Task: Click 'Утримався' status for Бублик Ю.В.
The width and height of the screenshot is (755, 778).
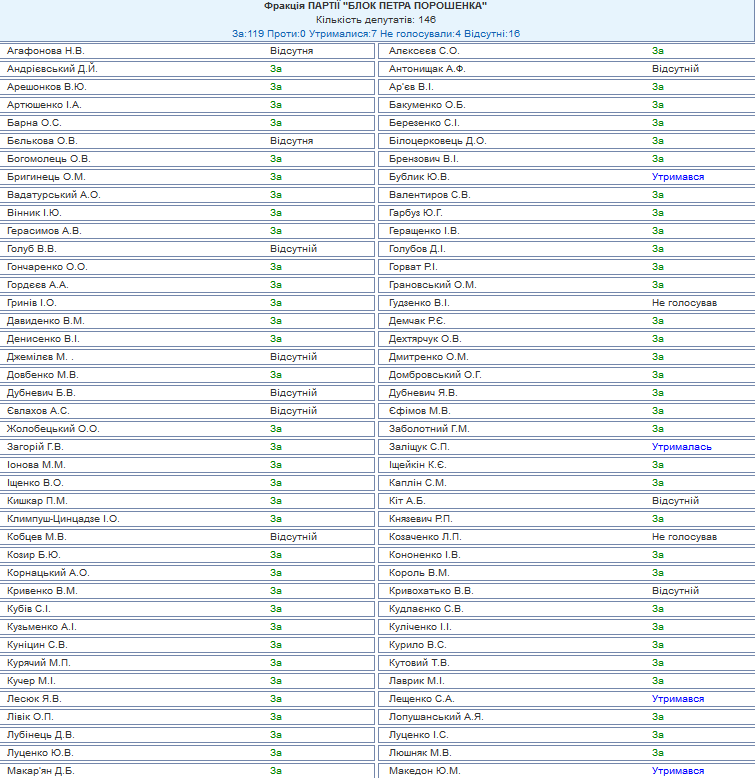Action: [678, 177]
